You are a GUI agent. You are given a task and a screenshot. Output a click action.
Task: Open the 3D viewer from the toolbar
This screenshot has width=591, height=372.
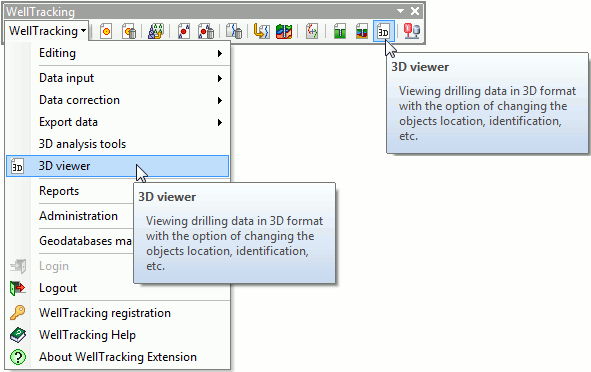click(384, 31)
